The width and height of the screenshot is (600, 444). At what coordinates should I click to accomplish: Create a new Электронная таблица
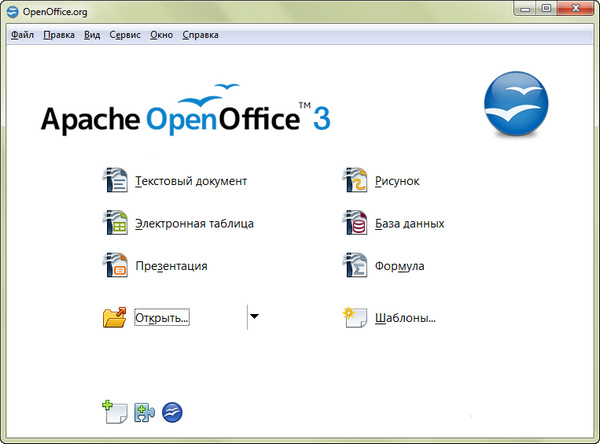[194, 223]
